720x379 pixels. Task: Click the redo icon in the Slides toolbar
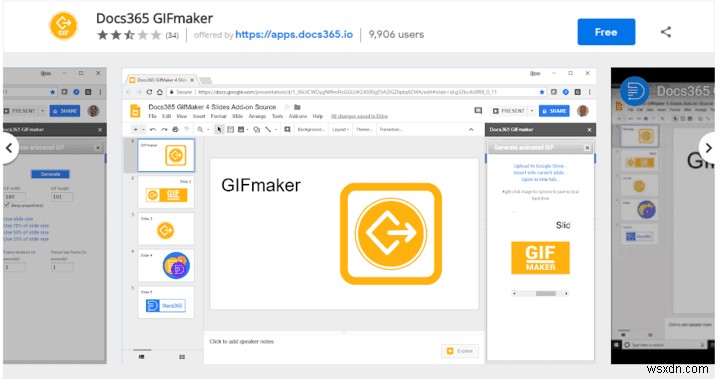pos(164,130)
